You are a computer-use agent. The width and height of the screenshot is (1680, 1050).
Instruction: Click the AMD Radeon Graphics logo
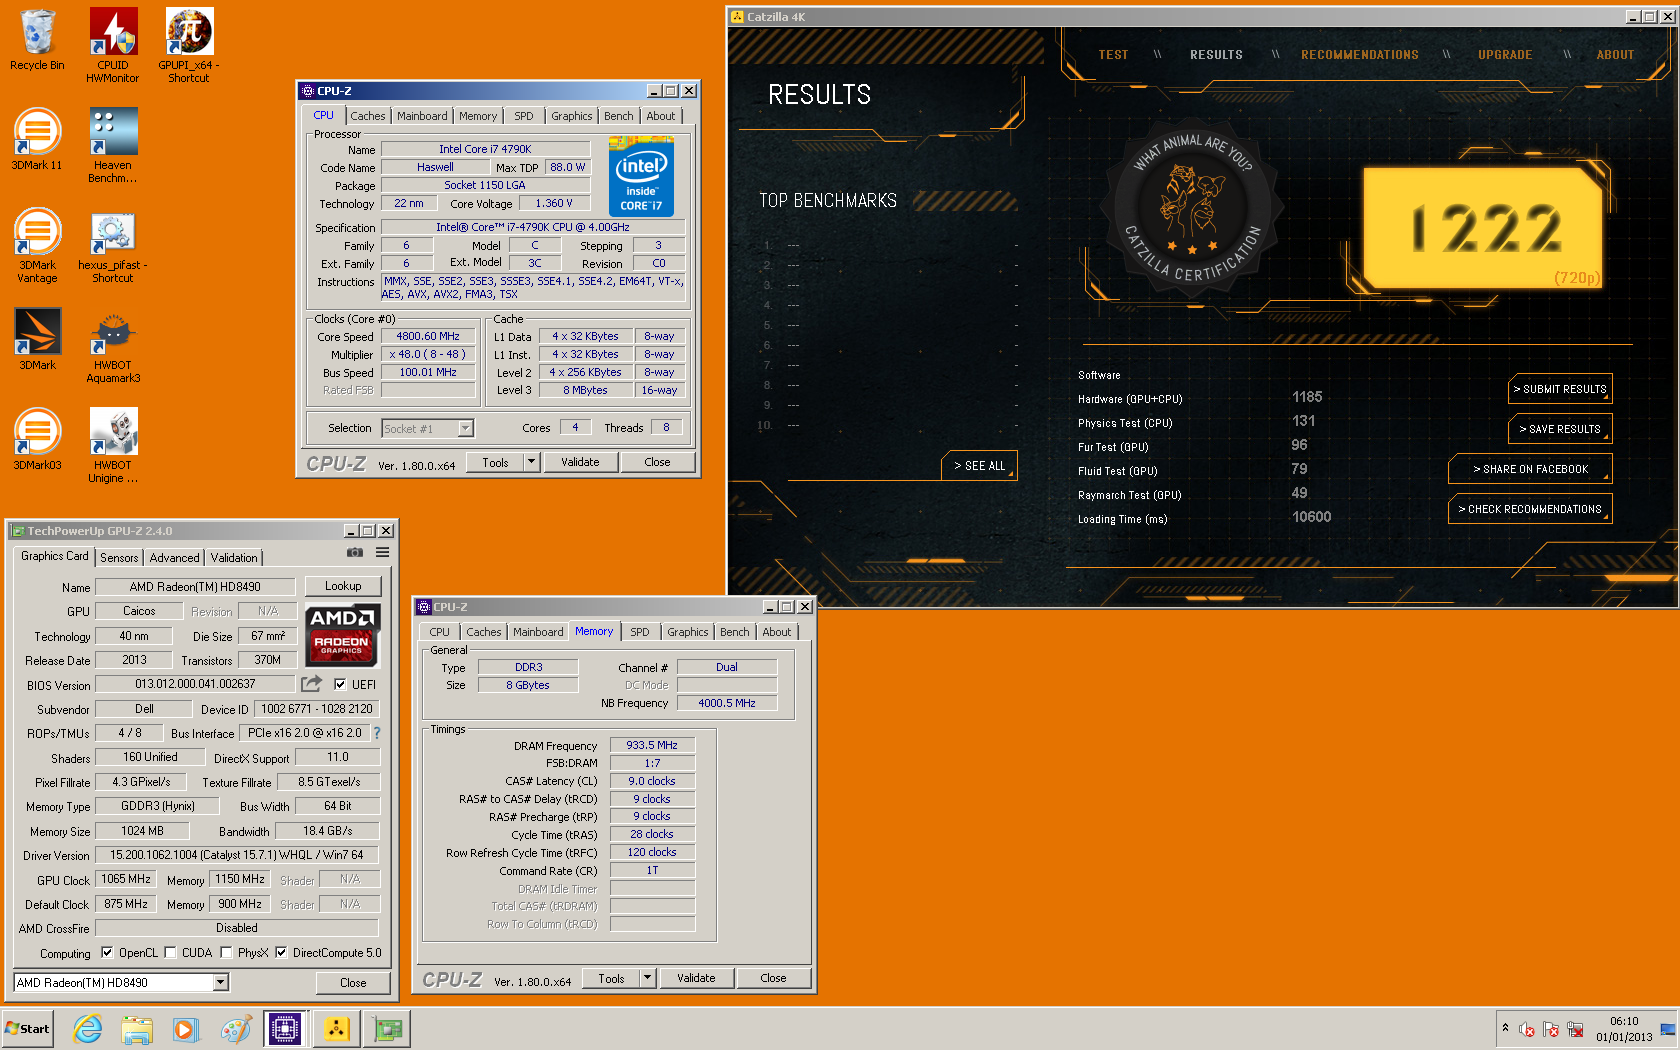coord(342,635)
